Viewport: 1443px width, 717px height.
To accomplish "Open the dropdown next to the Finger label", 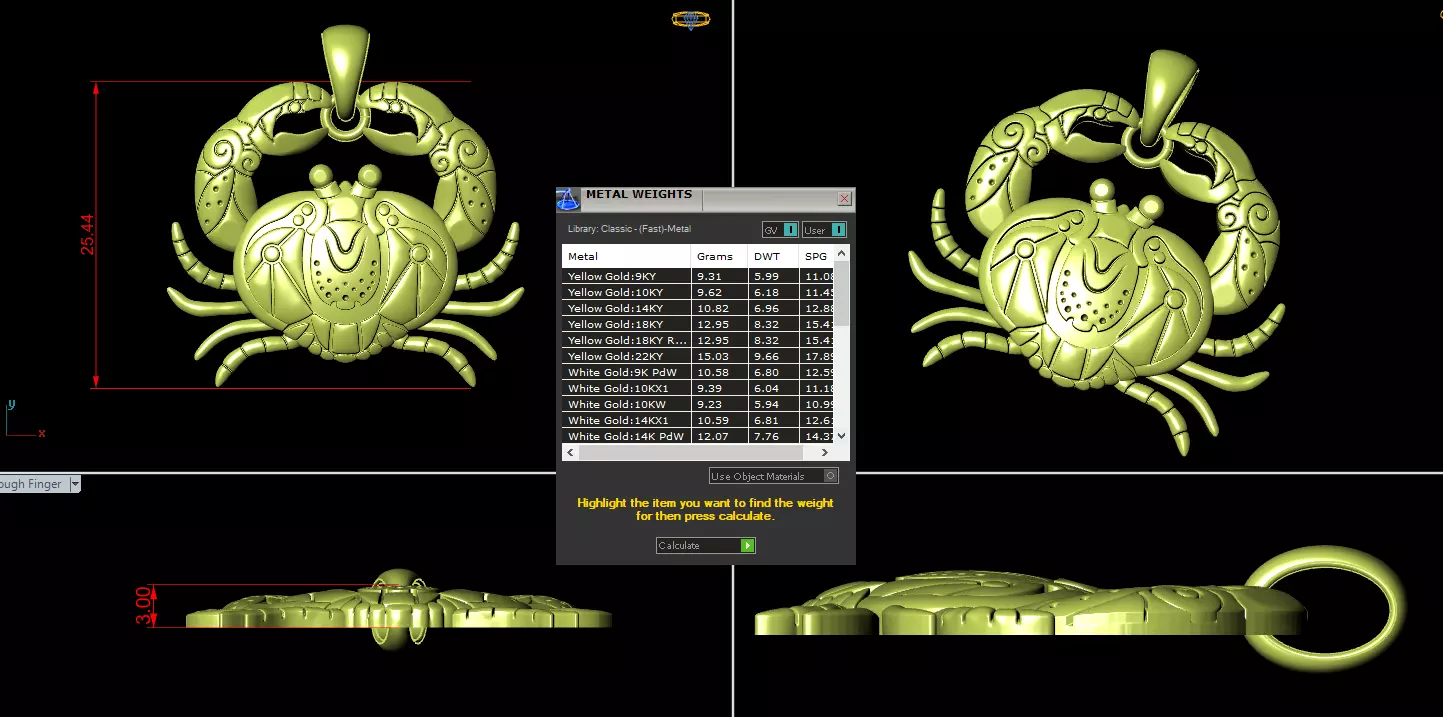I will point(75,484).
